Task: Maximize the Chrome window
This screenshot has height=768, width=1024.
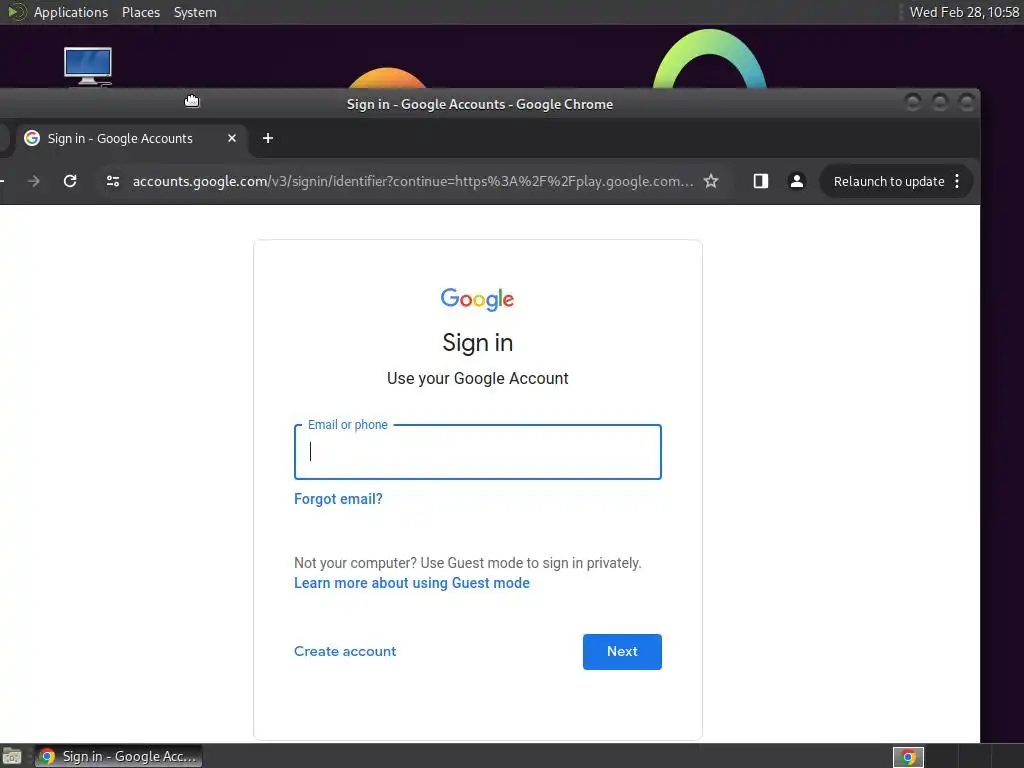Action: point(939,102)
